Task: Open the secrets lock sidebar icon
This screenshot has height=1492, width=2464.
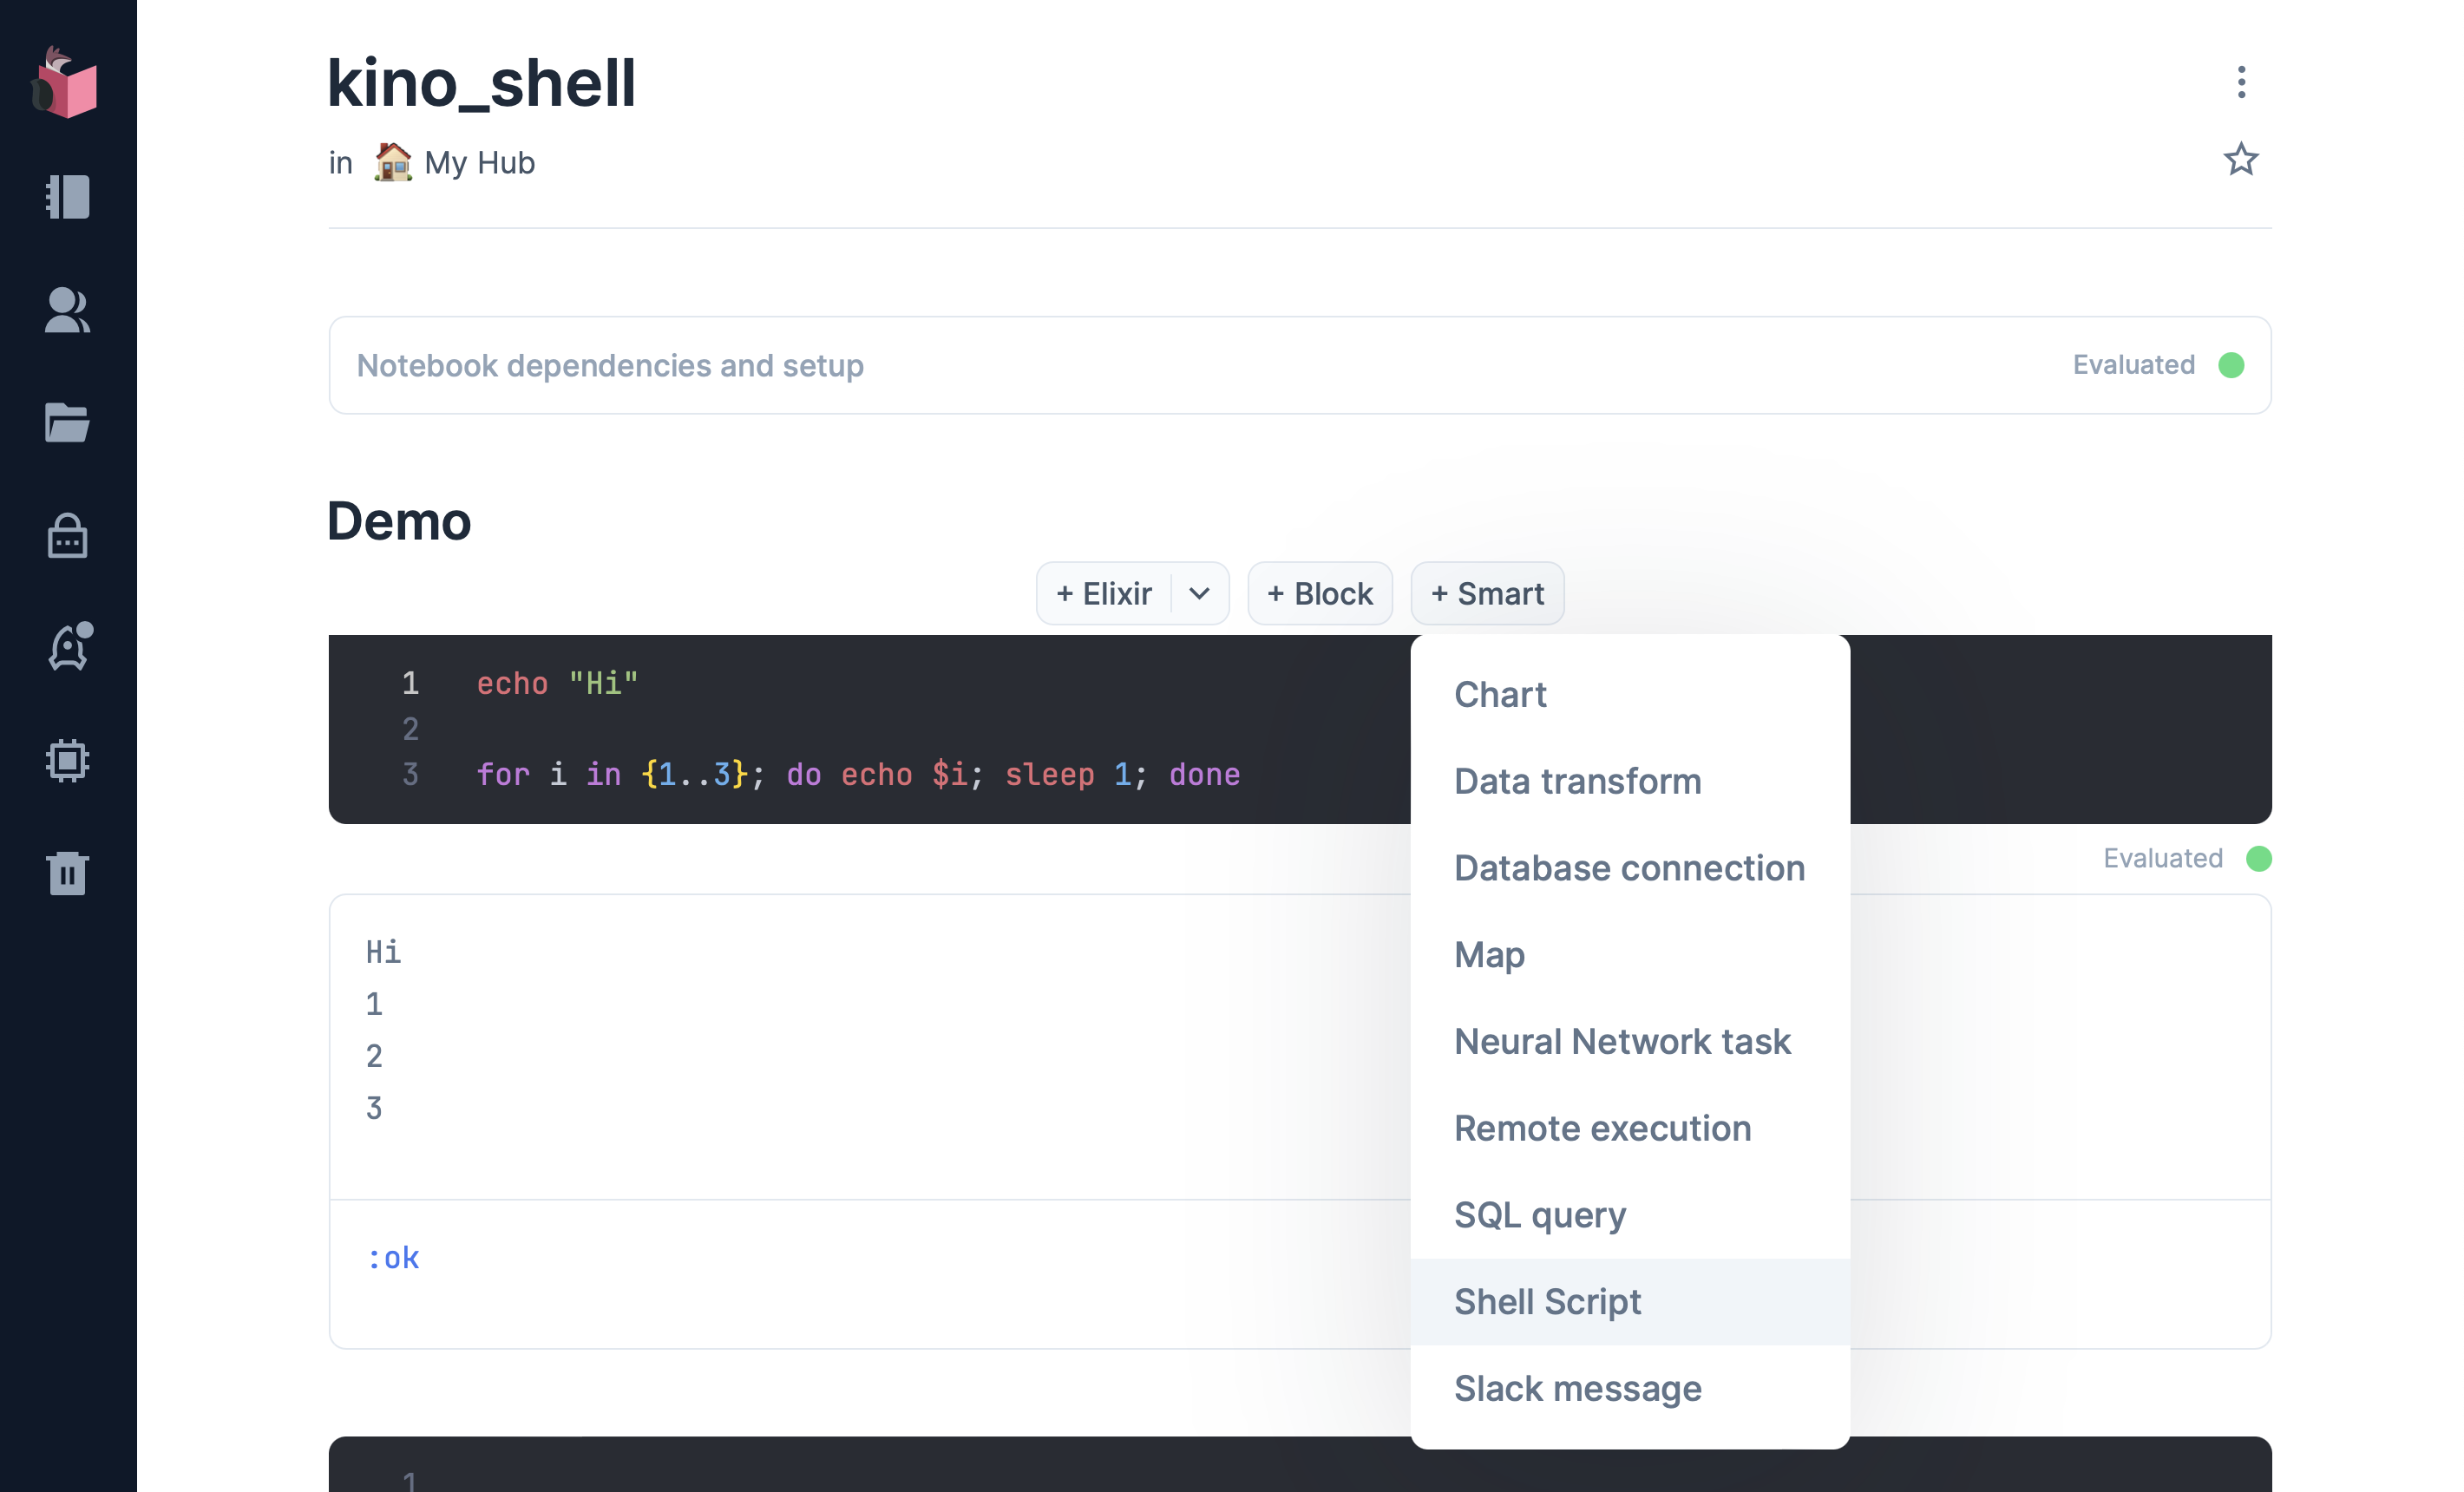Action: [x=67, y=536]
